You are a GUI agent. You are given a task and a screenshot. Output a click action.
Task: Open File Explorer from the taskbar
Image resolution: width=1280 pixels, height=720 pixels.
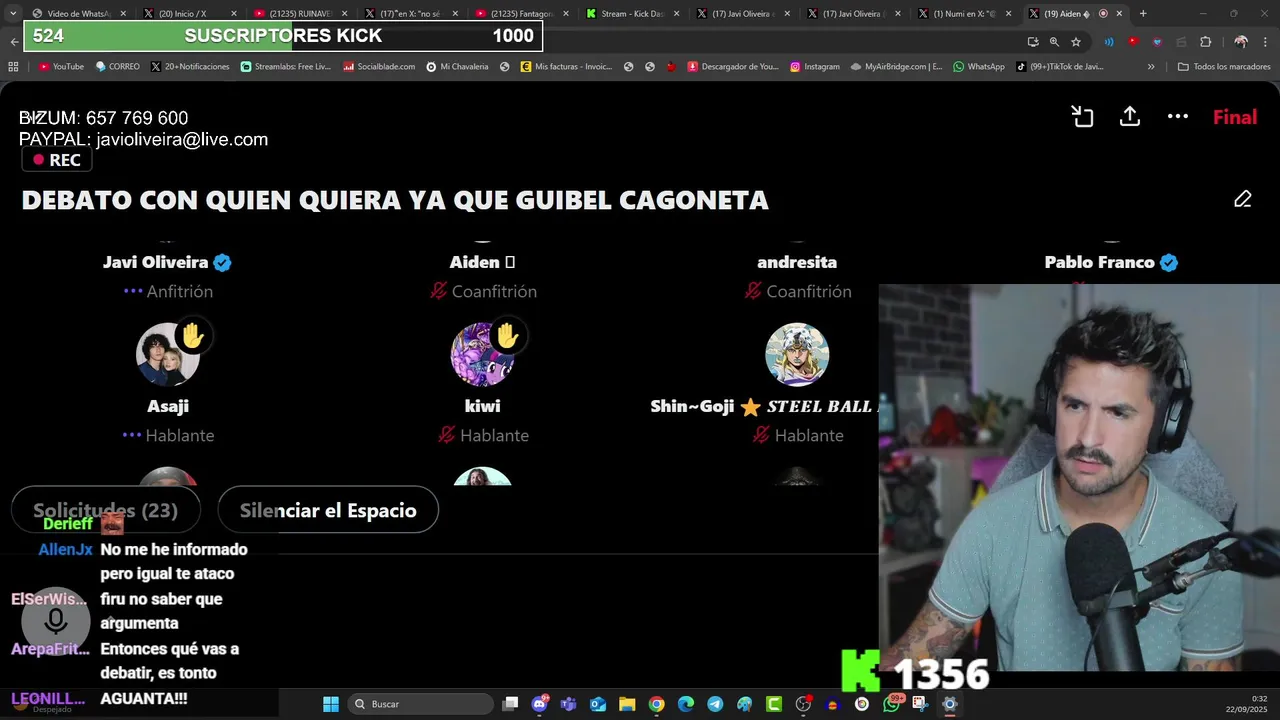(627, 704)
